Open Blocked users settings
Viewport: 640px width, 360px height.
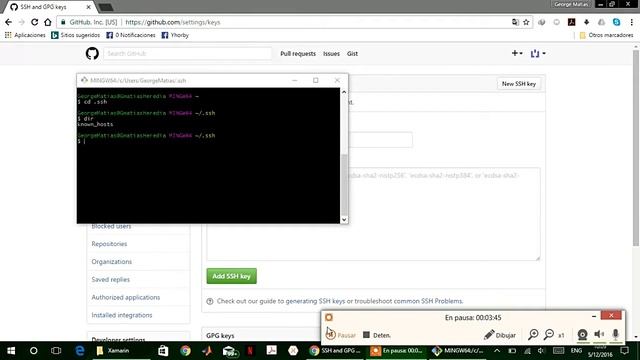111,227
